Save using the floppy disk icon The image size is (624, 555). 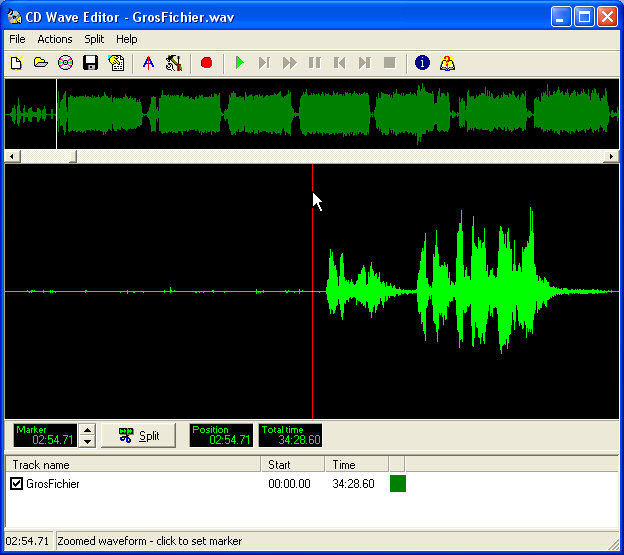(91, 63)
